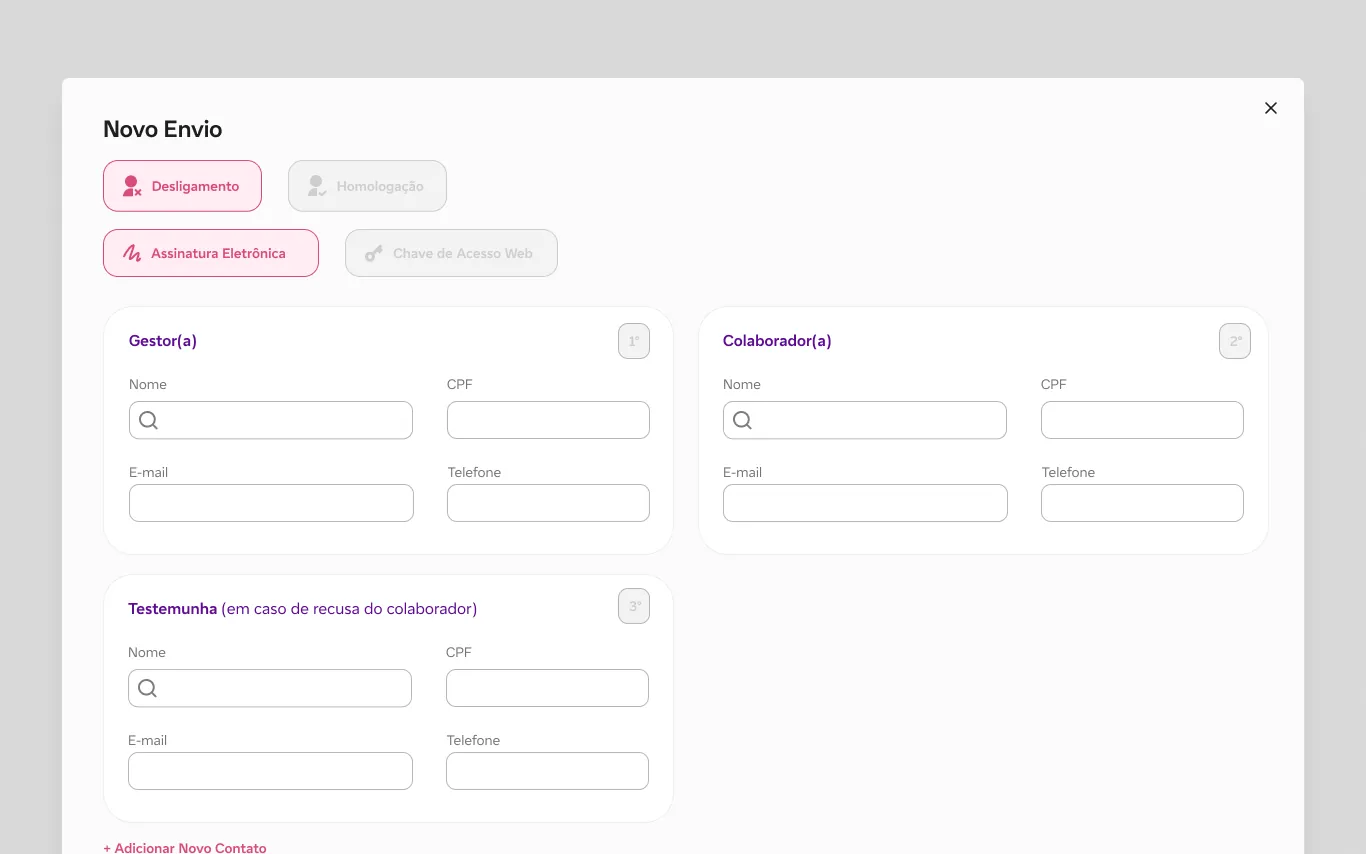
Task: Focus the Gestor(a) Nome search field
Action: [x=271, y=420]
